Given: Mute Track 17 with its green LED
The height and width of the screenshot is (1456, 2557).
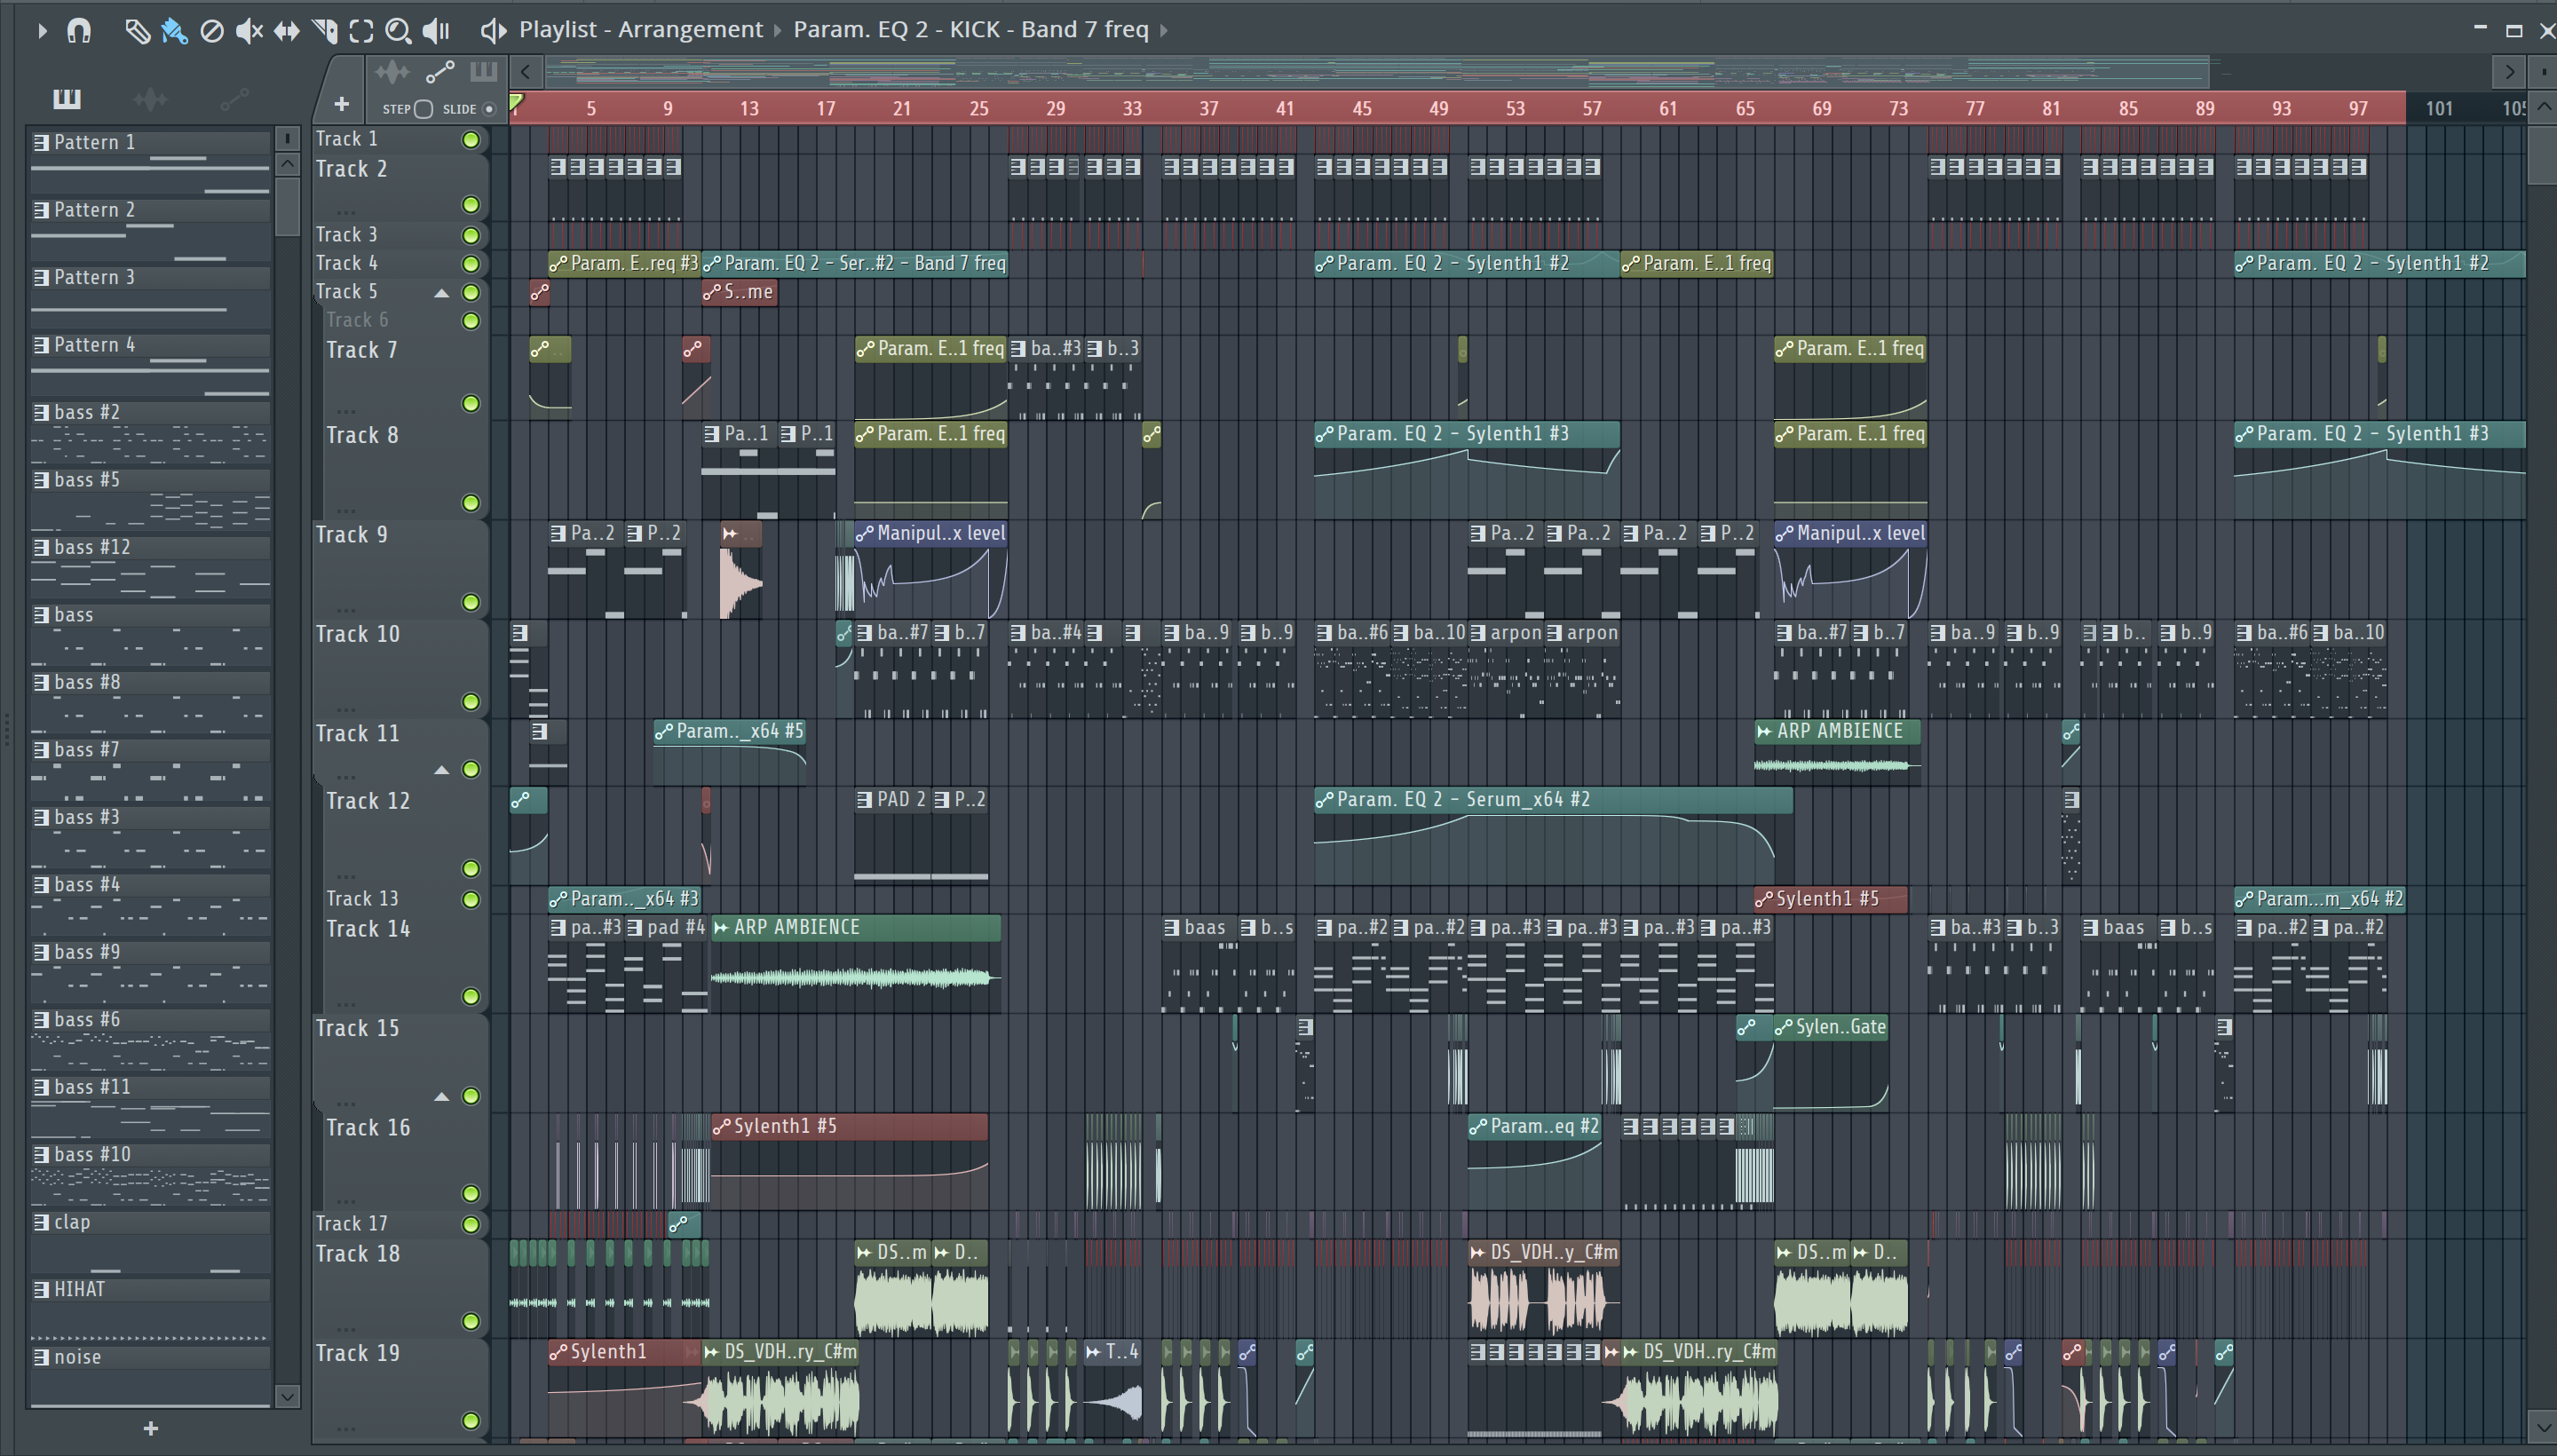Looking at the screenshot, I should click(x=470, y=1225).
